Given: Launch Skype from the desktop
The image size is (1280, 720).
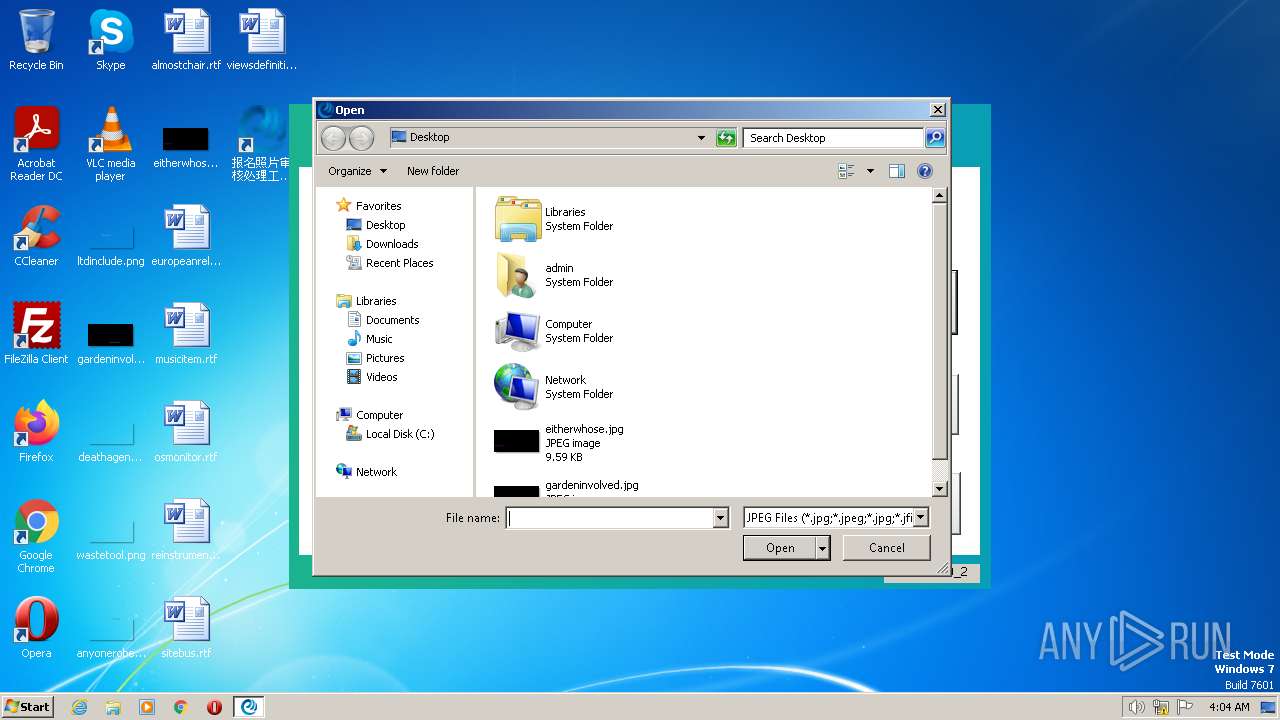Looking at the screenshot, I should [x=110, y=40].
